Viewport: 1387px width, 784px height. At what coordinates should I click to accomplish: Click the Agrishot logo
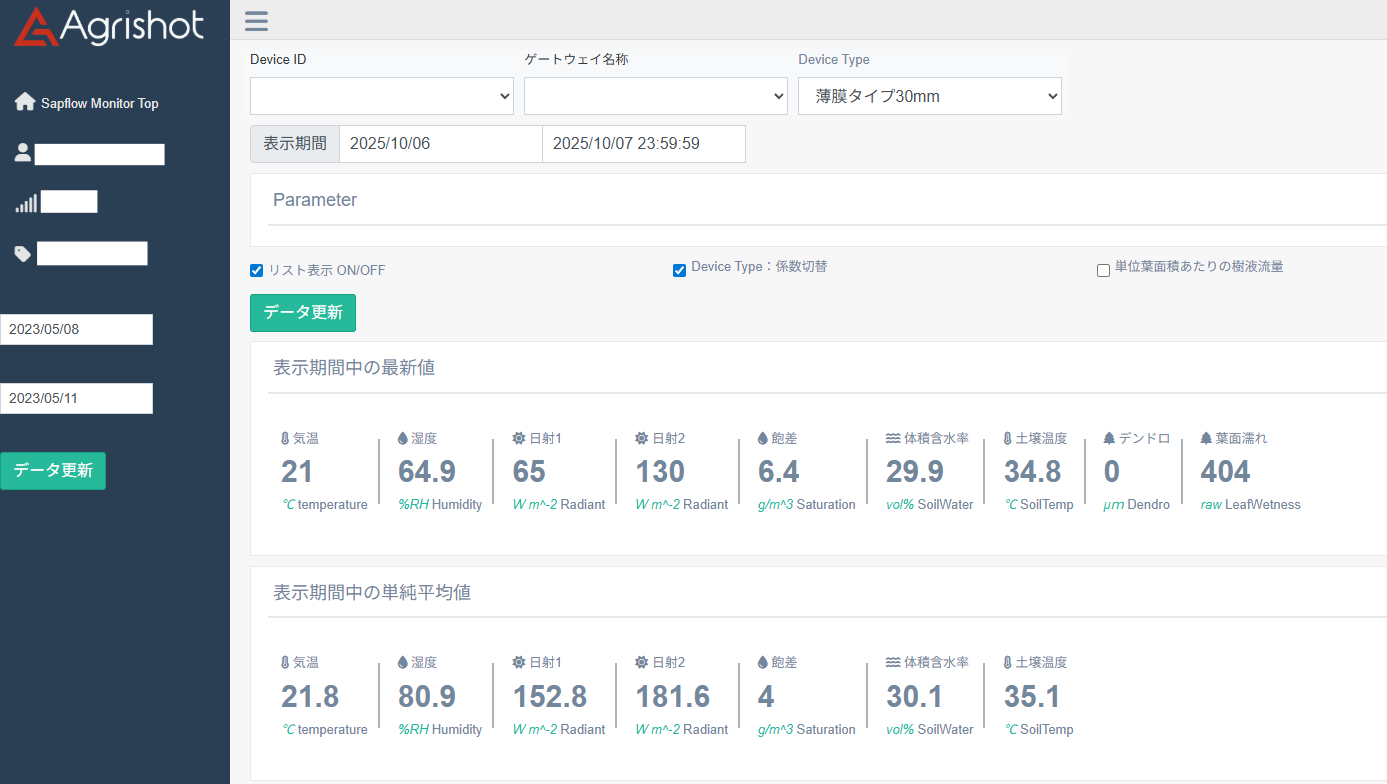pyautogui.click(x=109, y=27)
